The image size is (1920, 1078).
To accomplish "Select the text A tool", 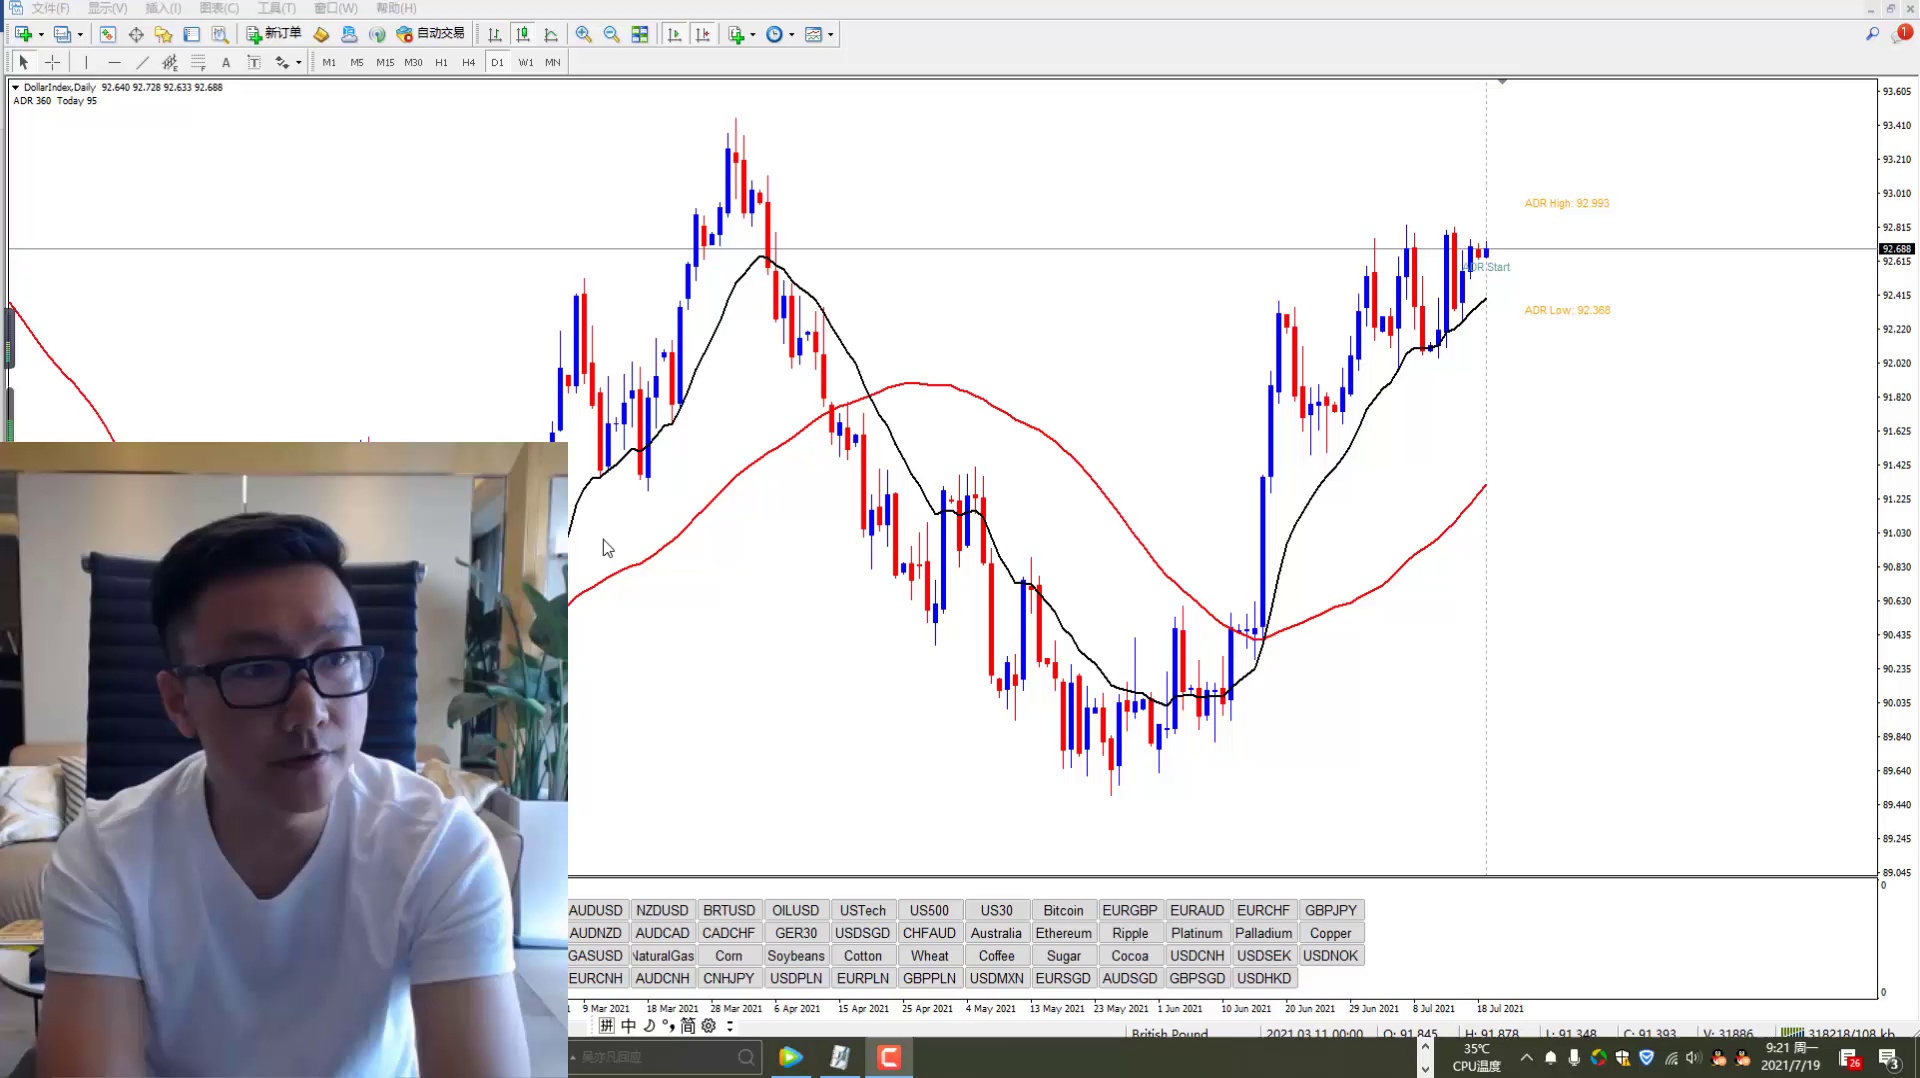I will 226,62.
